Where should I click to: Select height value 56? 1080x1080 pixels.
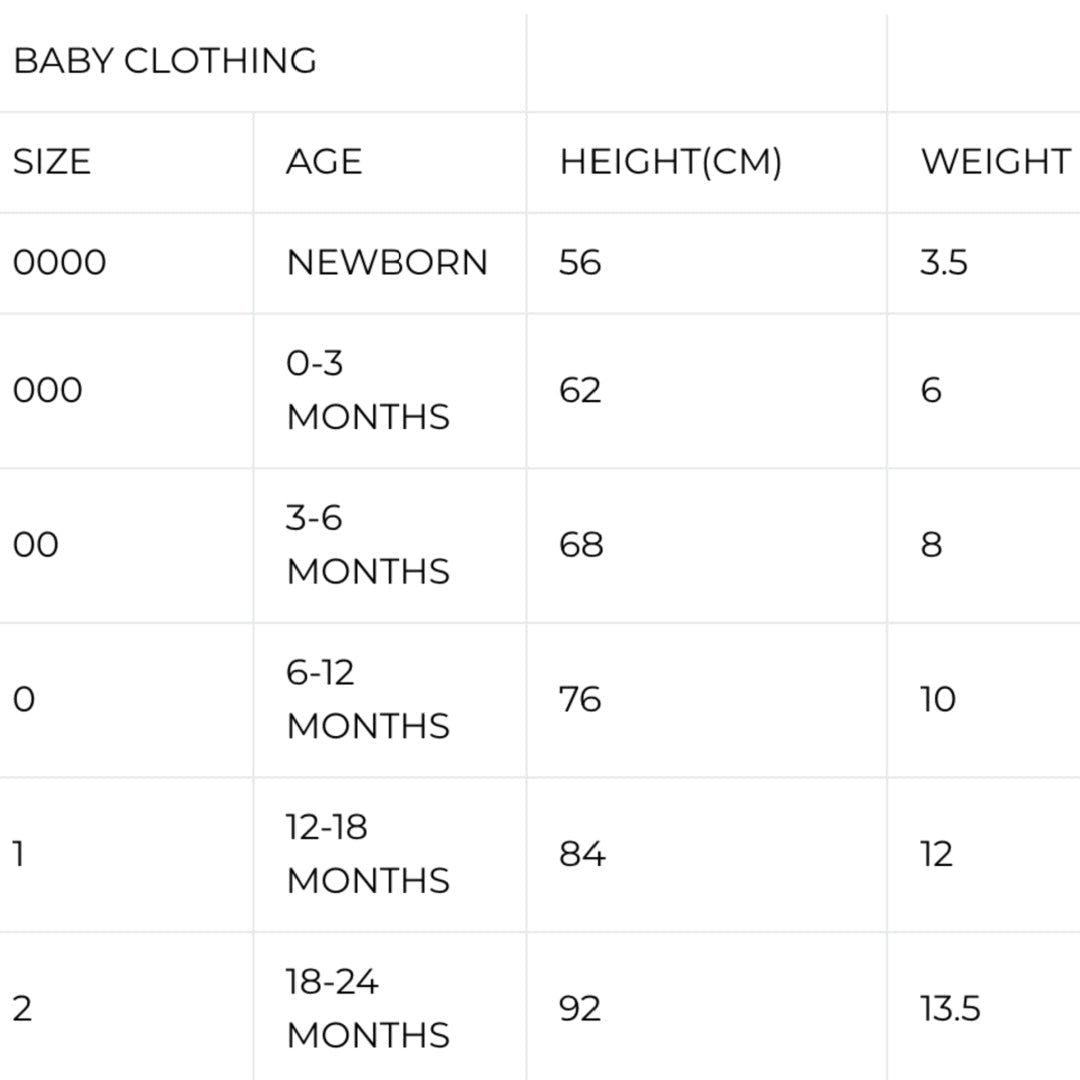(x=580, y=263)
